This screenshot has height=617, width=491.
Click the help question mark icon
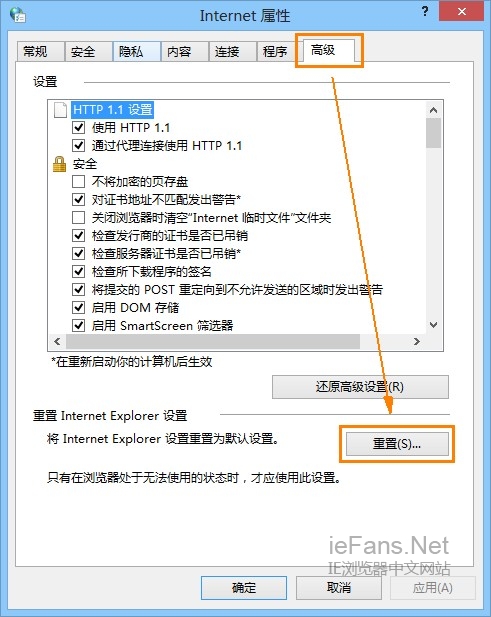(425, 11)
